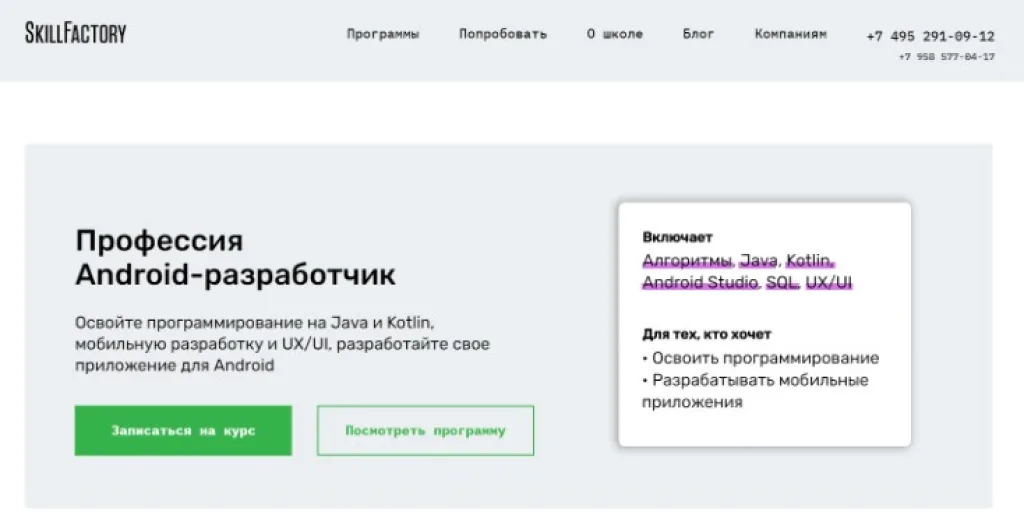This screenshot has height=519, width=1024.
Task: Click the course description paragraph starting Освойте программирование
Action: (282, 344)
